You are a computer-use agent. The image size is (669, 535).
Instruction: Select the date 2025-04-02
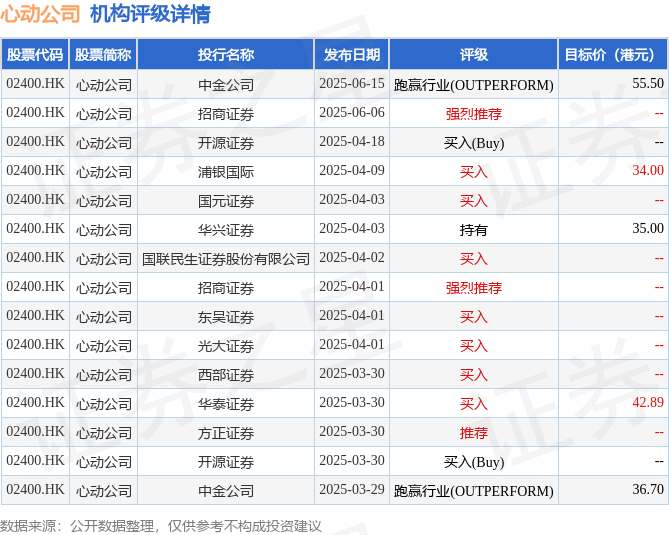352,258
